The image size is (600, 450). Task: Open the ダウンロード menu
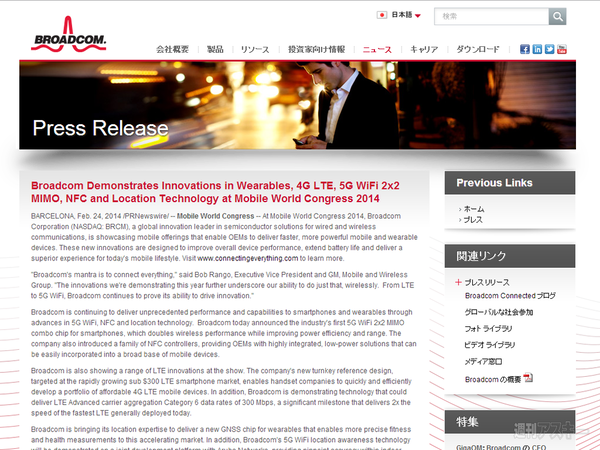(x=478, y=49)
